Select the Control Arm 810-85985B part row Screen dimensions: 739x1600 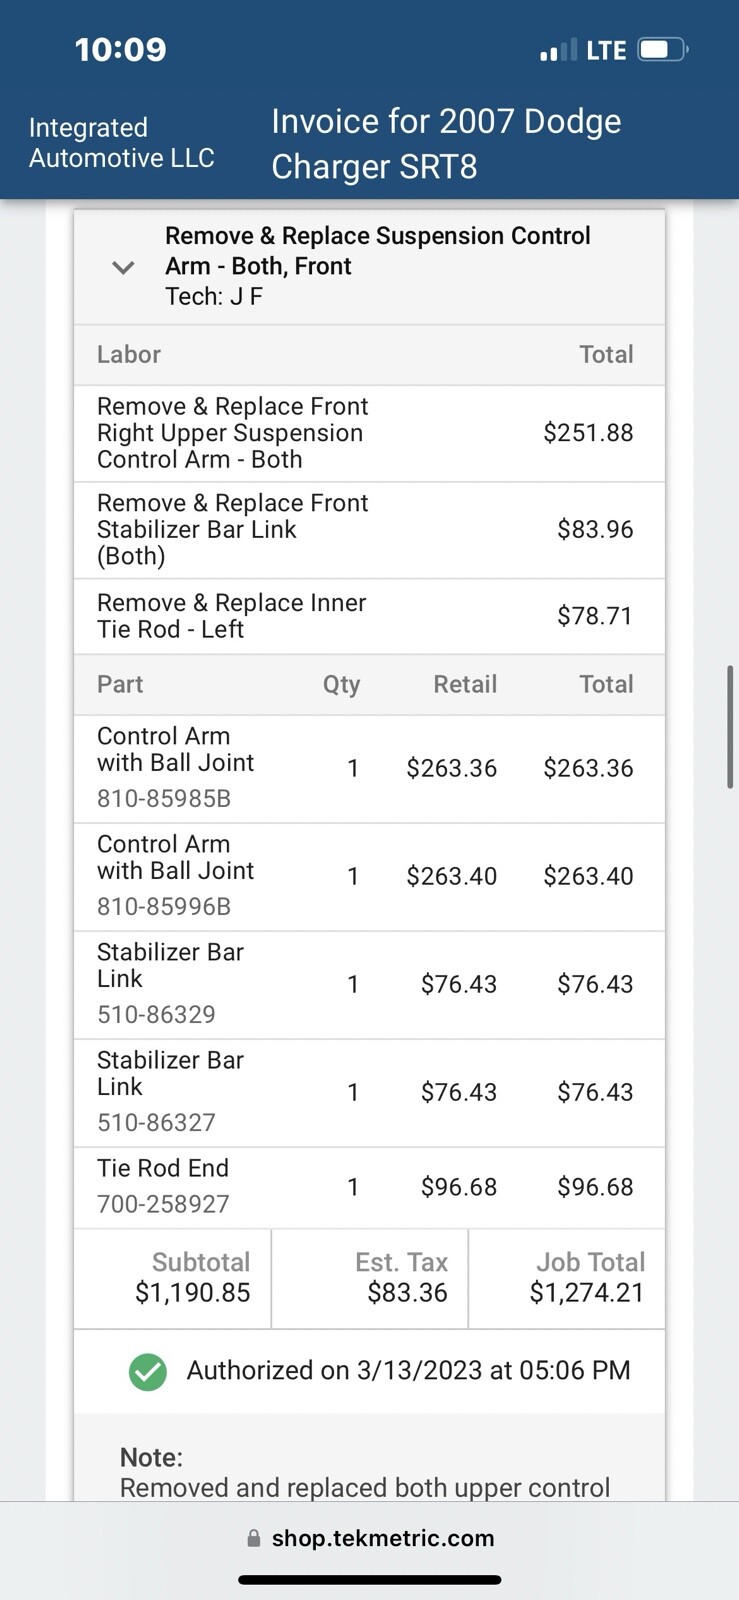(369, 768)
